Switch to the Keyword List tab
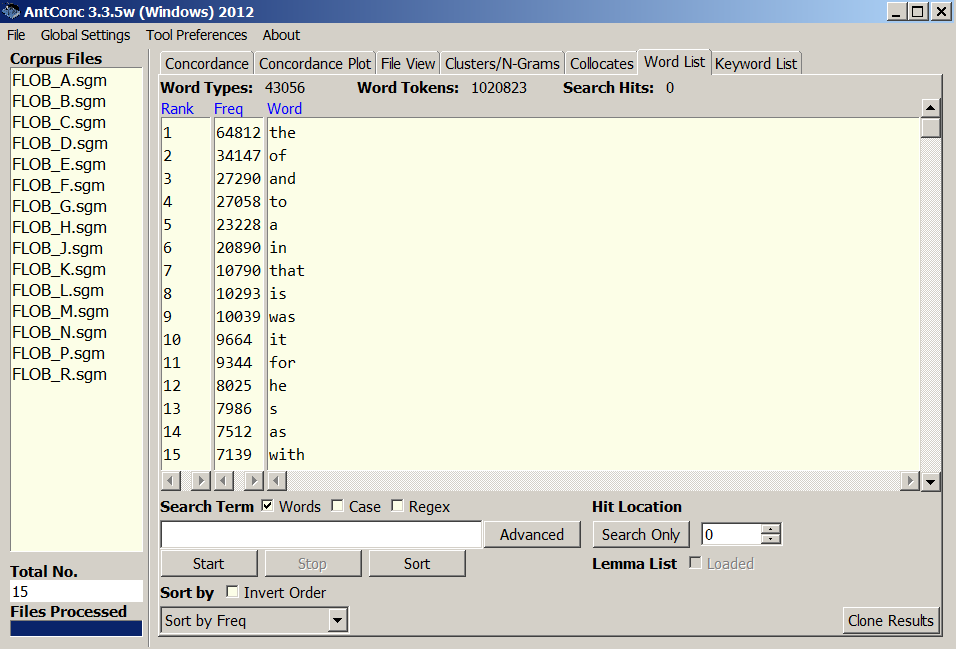Screen dimensions: 956x649 click(x=756, y=63)
